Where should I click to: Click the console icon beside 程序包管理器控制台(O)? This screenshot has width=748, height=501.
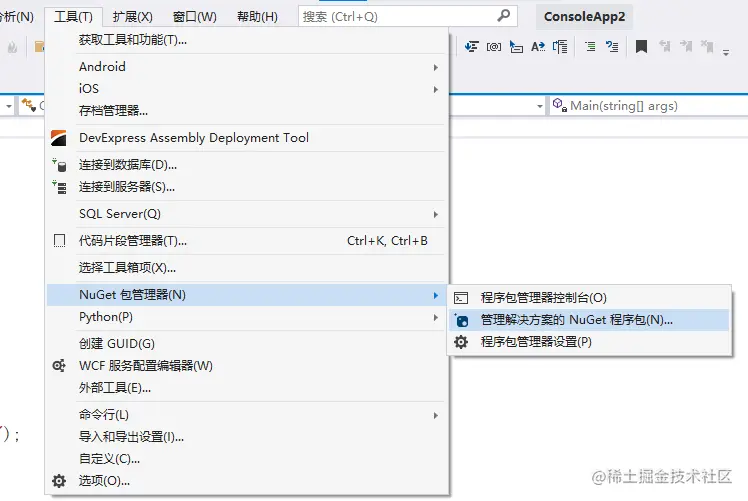pyautogui.click(x=461, y=298)
